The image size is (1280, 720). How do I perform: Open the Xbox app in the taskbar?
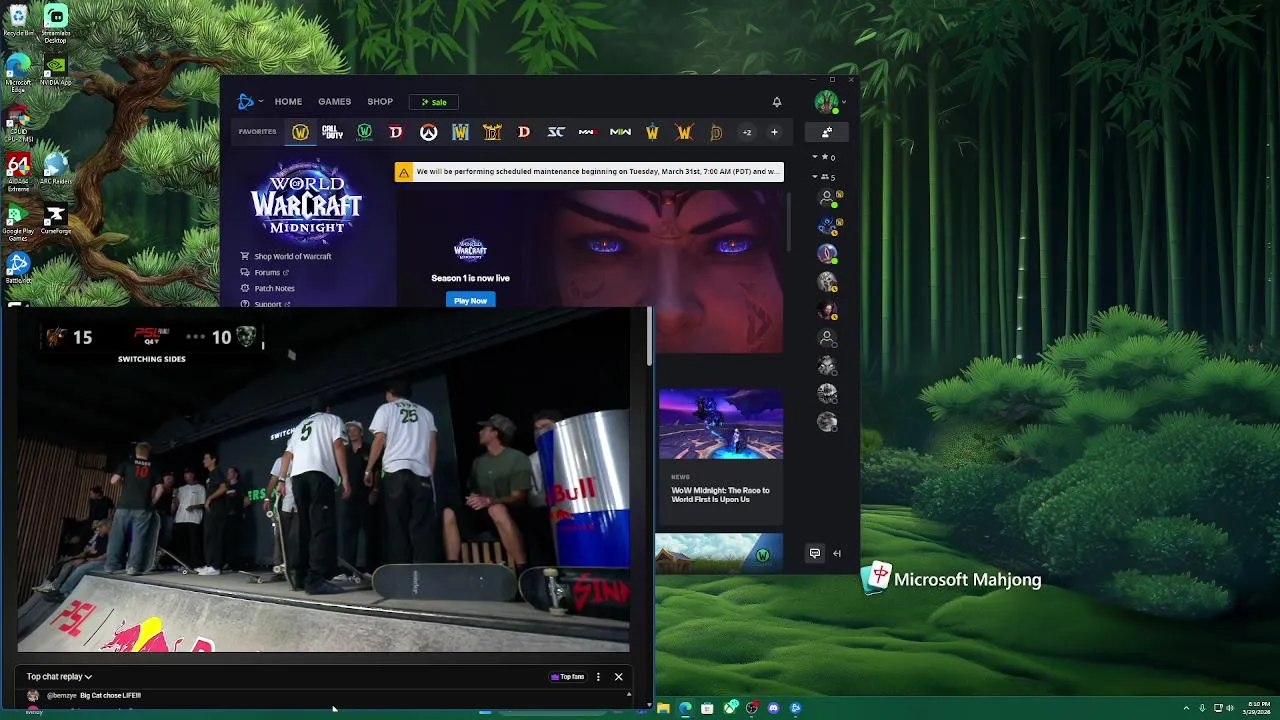pyautogui.click(x=730, y=708)
